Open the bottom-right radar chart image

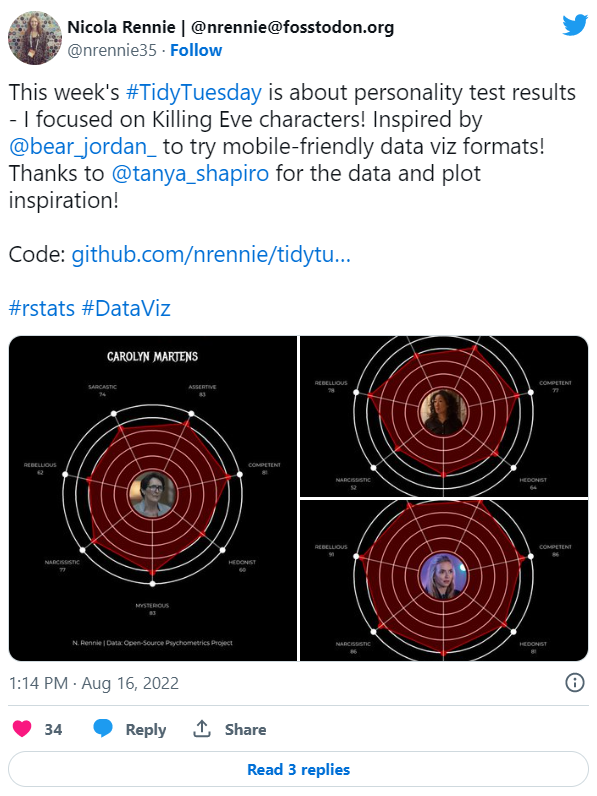444,580
